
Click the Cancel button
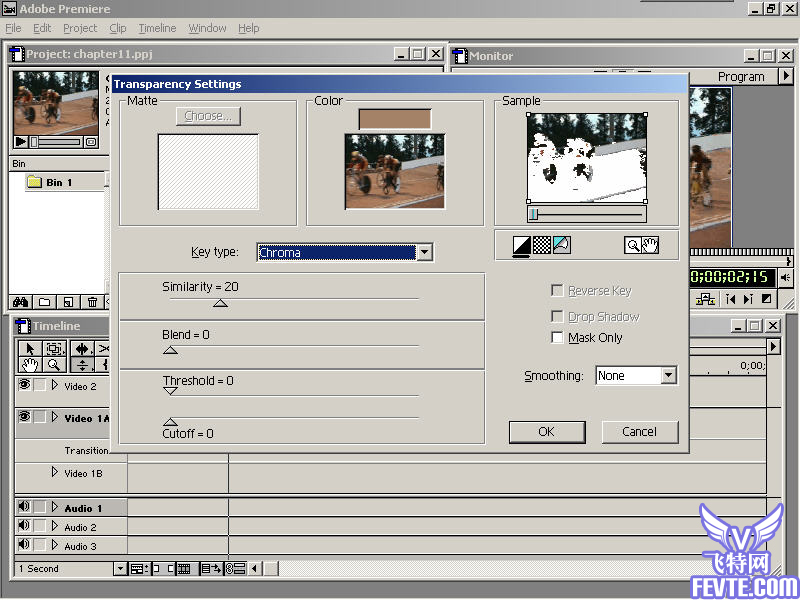[640, 432]
